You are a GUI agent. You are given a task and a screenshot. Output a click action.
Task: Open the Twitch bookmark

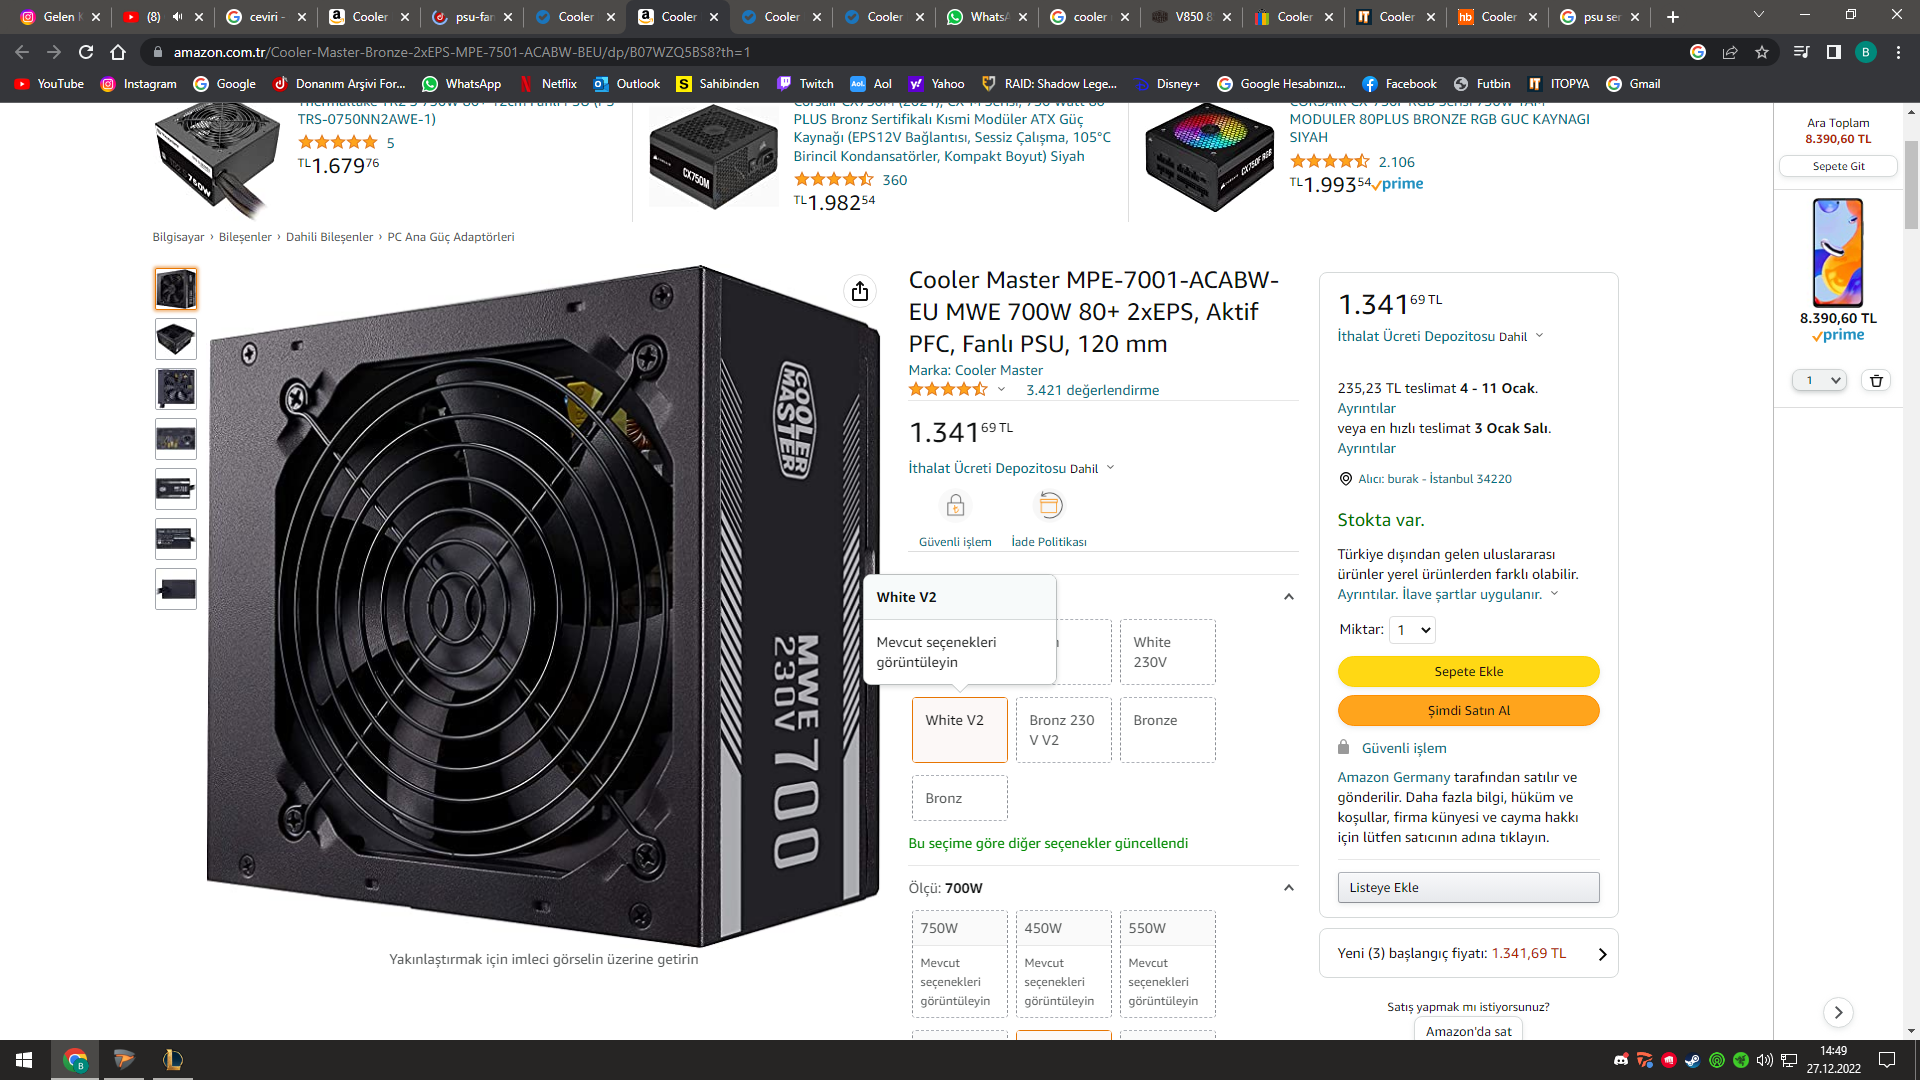[806, 84]
